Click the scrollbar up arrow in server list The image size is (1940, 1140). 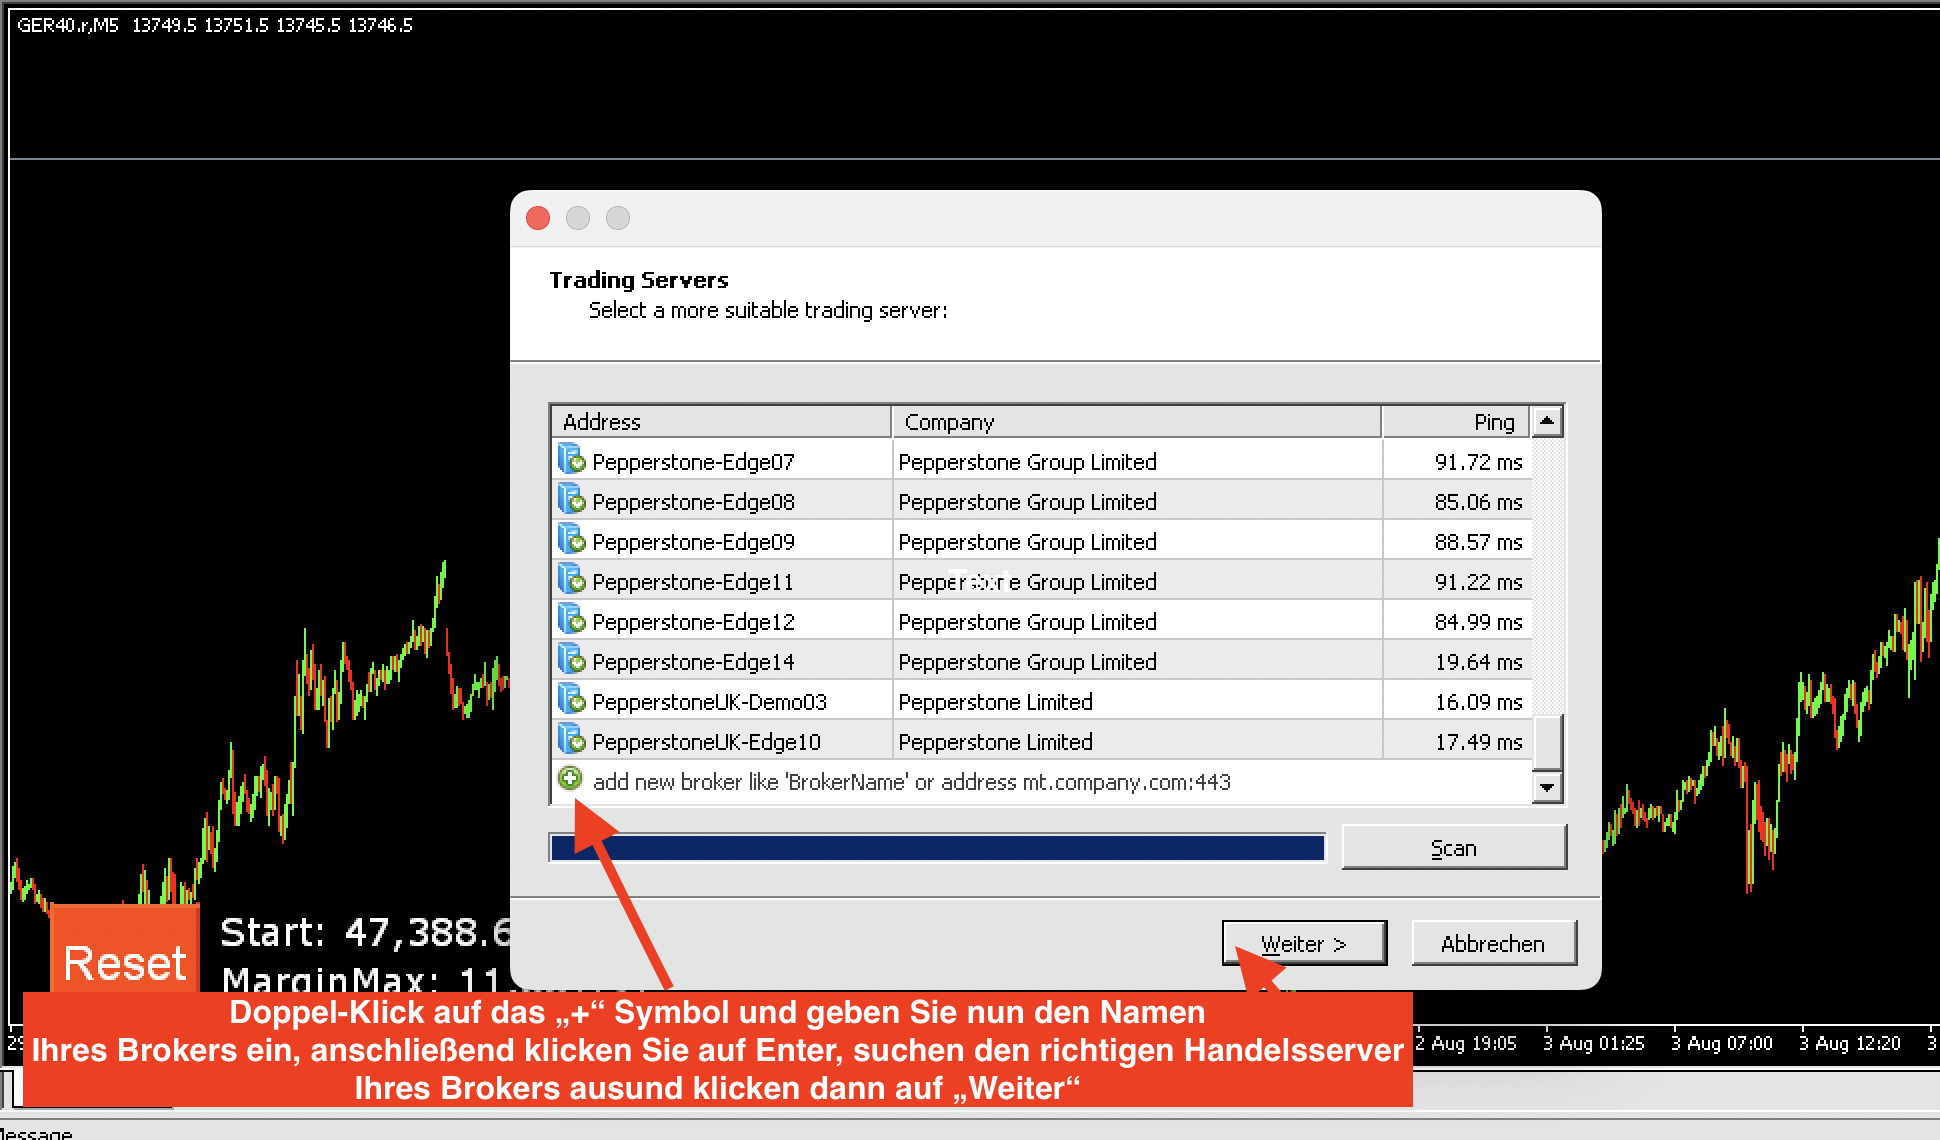1547,421
